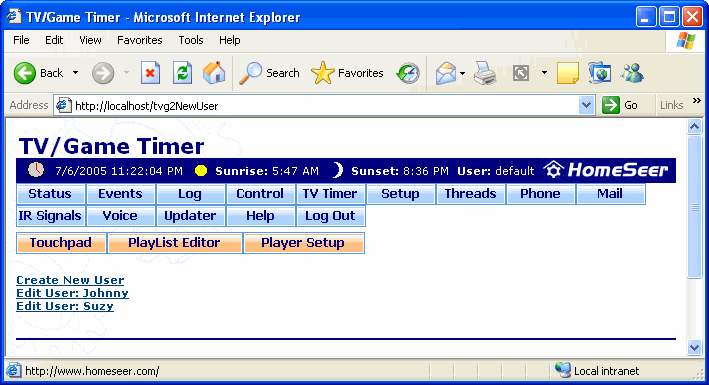Click the scrollbar down arrow
Image resolution: width=709 pixels, height=385 pixels.
(x=695, y=347)
